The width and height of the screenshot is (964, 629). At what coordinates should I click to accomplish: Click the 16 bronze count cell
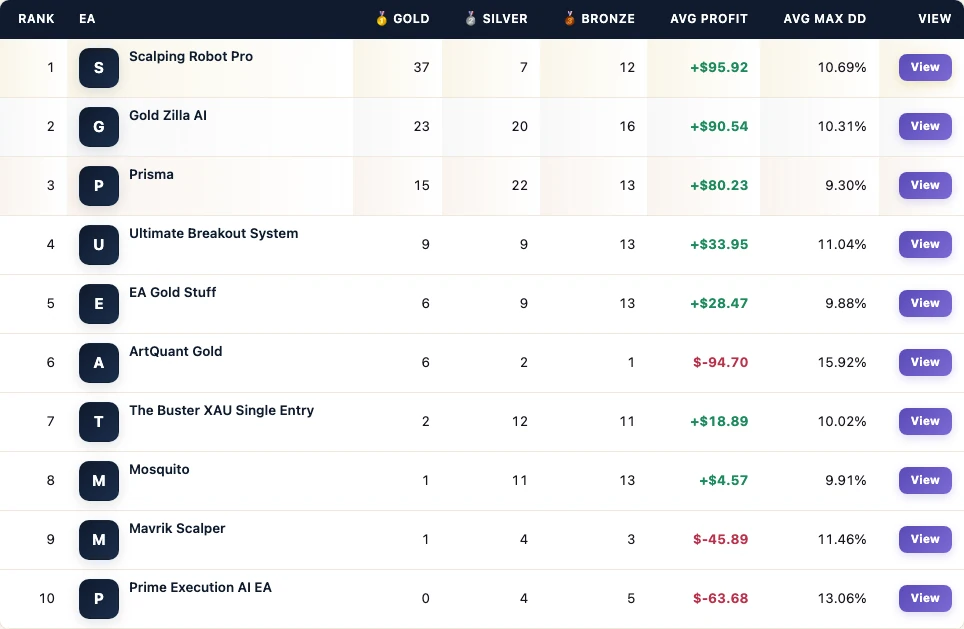[x=627, y=127]
